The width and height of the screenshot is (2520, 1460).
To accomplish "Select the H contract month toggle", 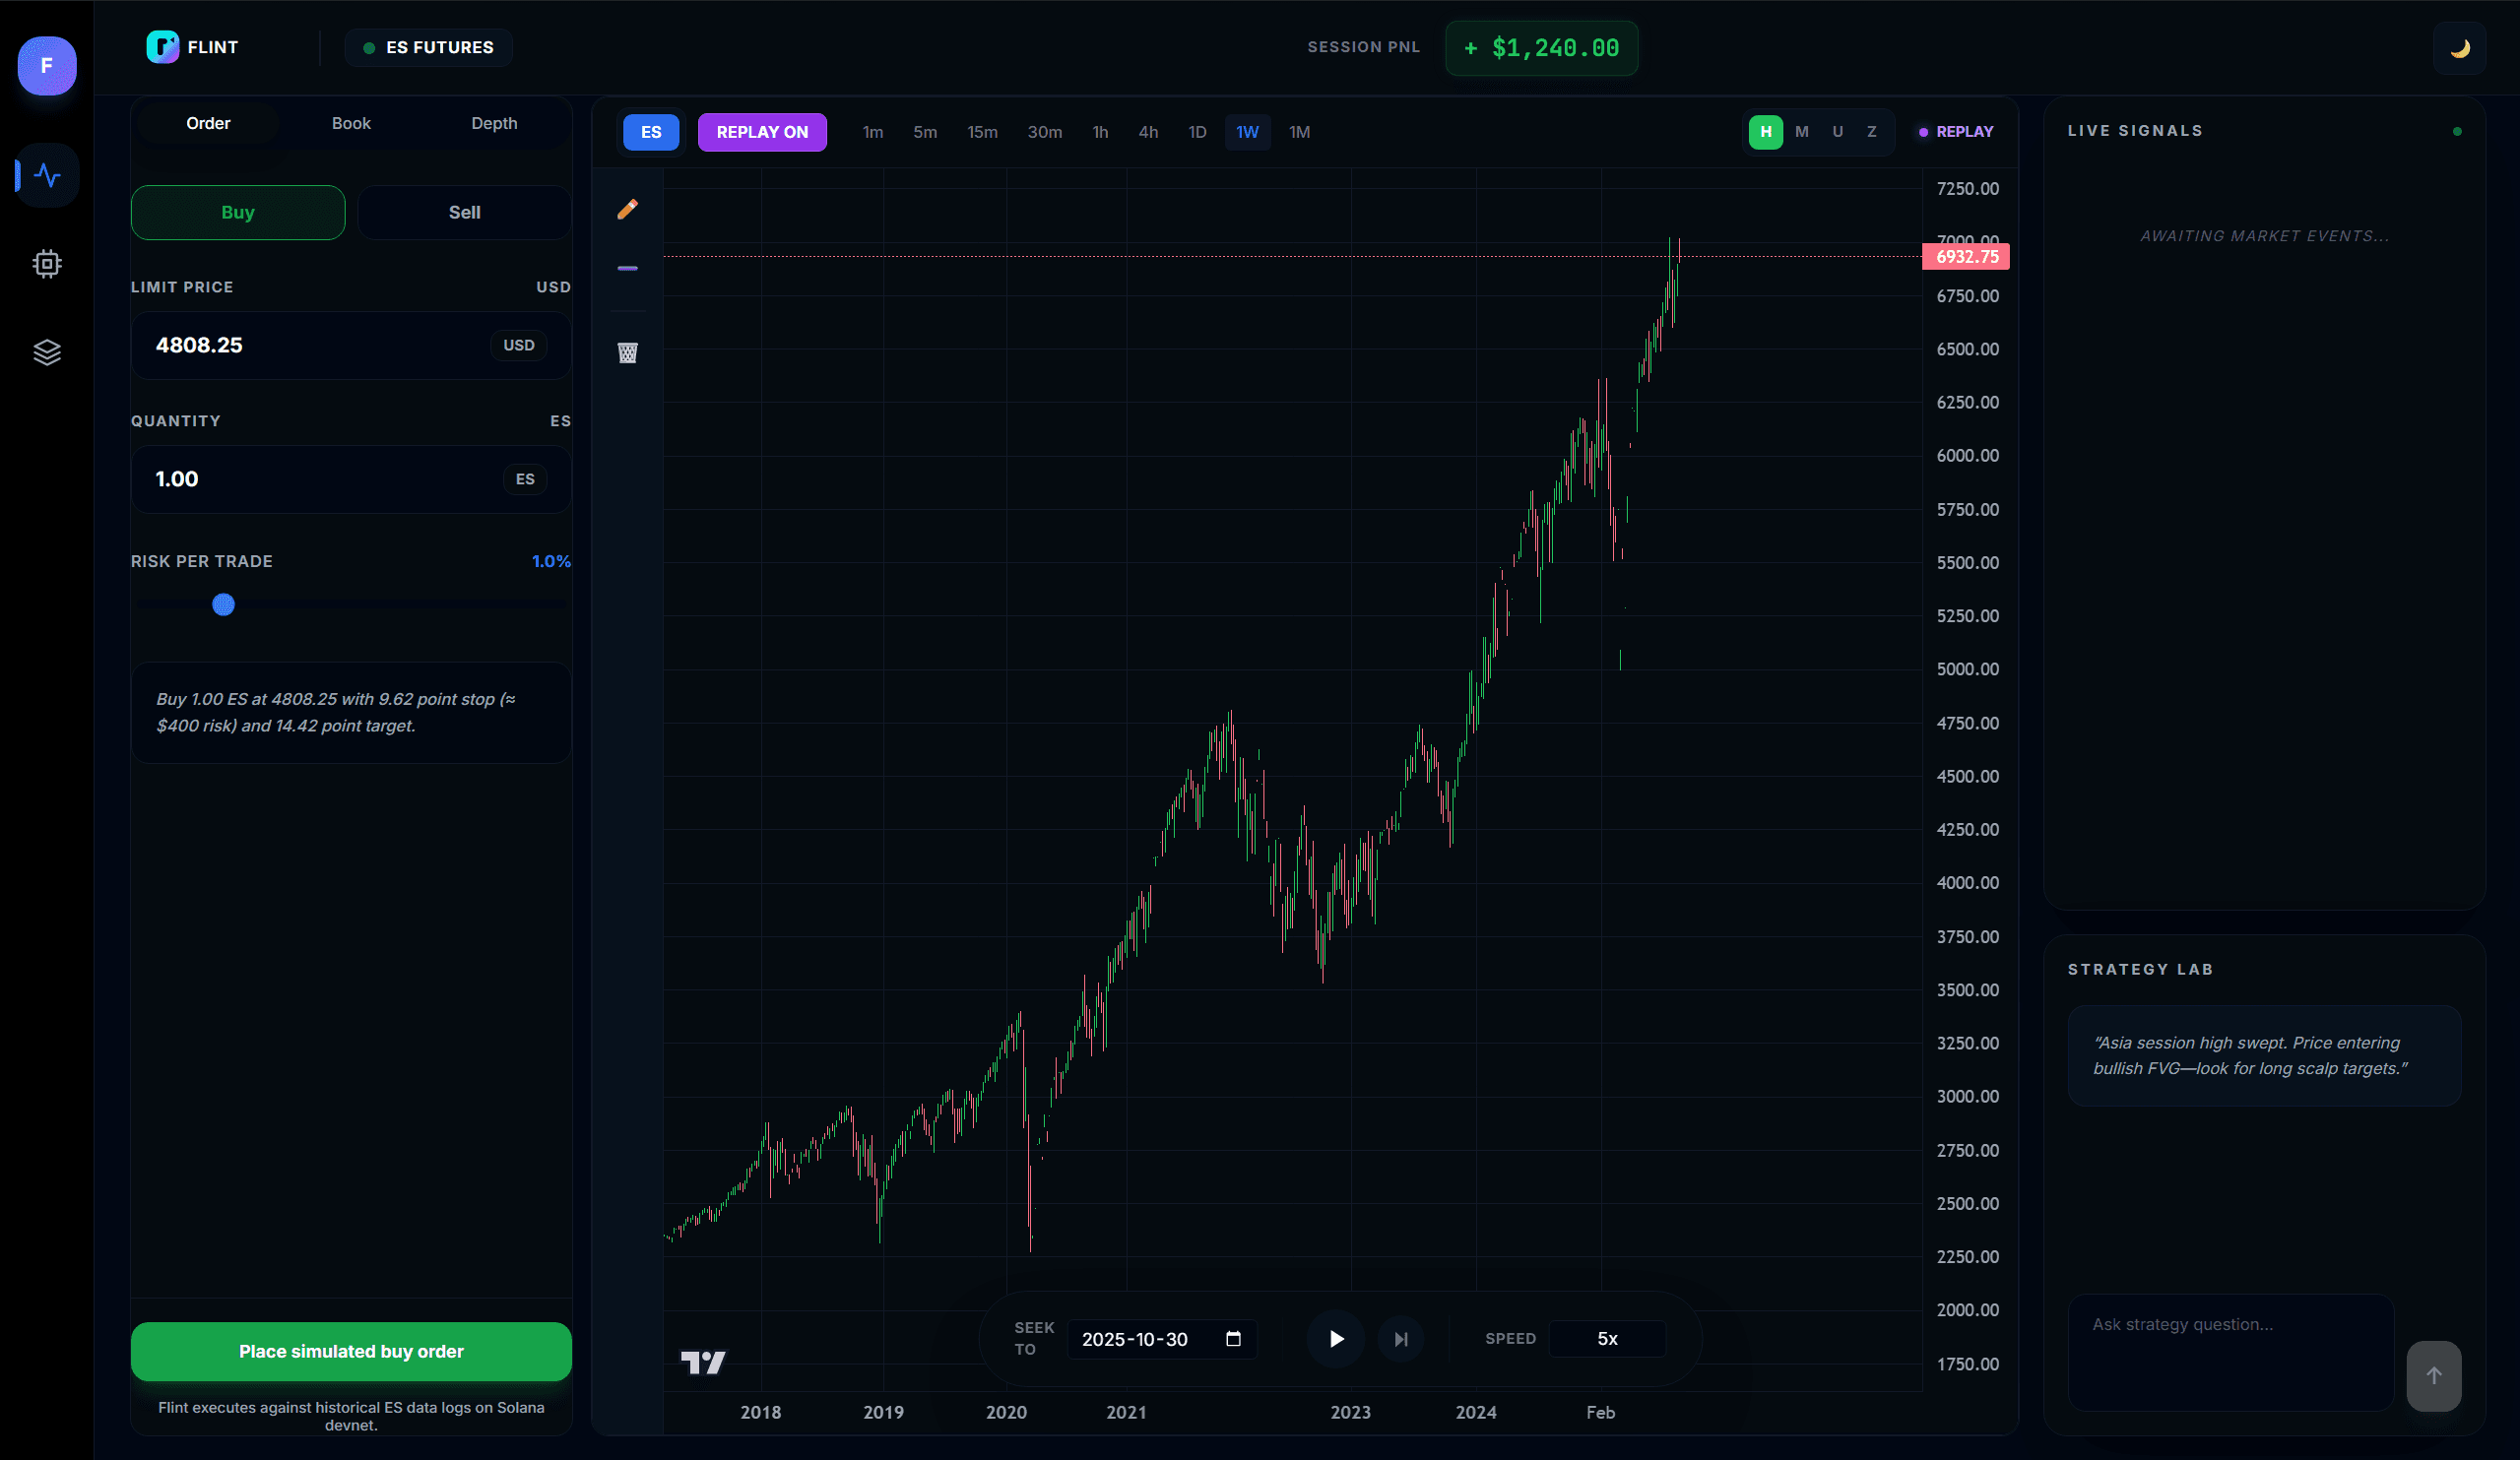I will 1765,132.
